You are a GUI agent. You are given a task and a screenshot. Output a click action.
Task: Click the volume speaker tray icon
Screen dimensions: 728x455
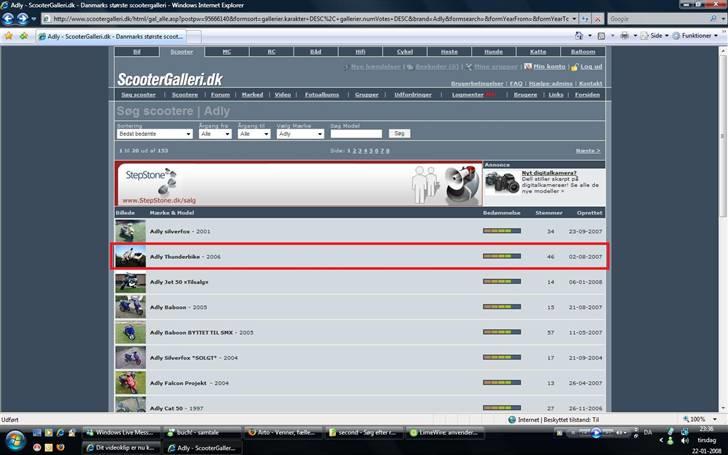tap(684, 440)
